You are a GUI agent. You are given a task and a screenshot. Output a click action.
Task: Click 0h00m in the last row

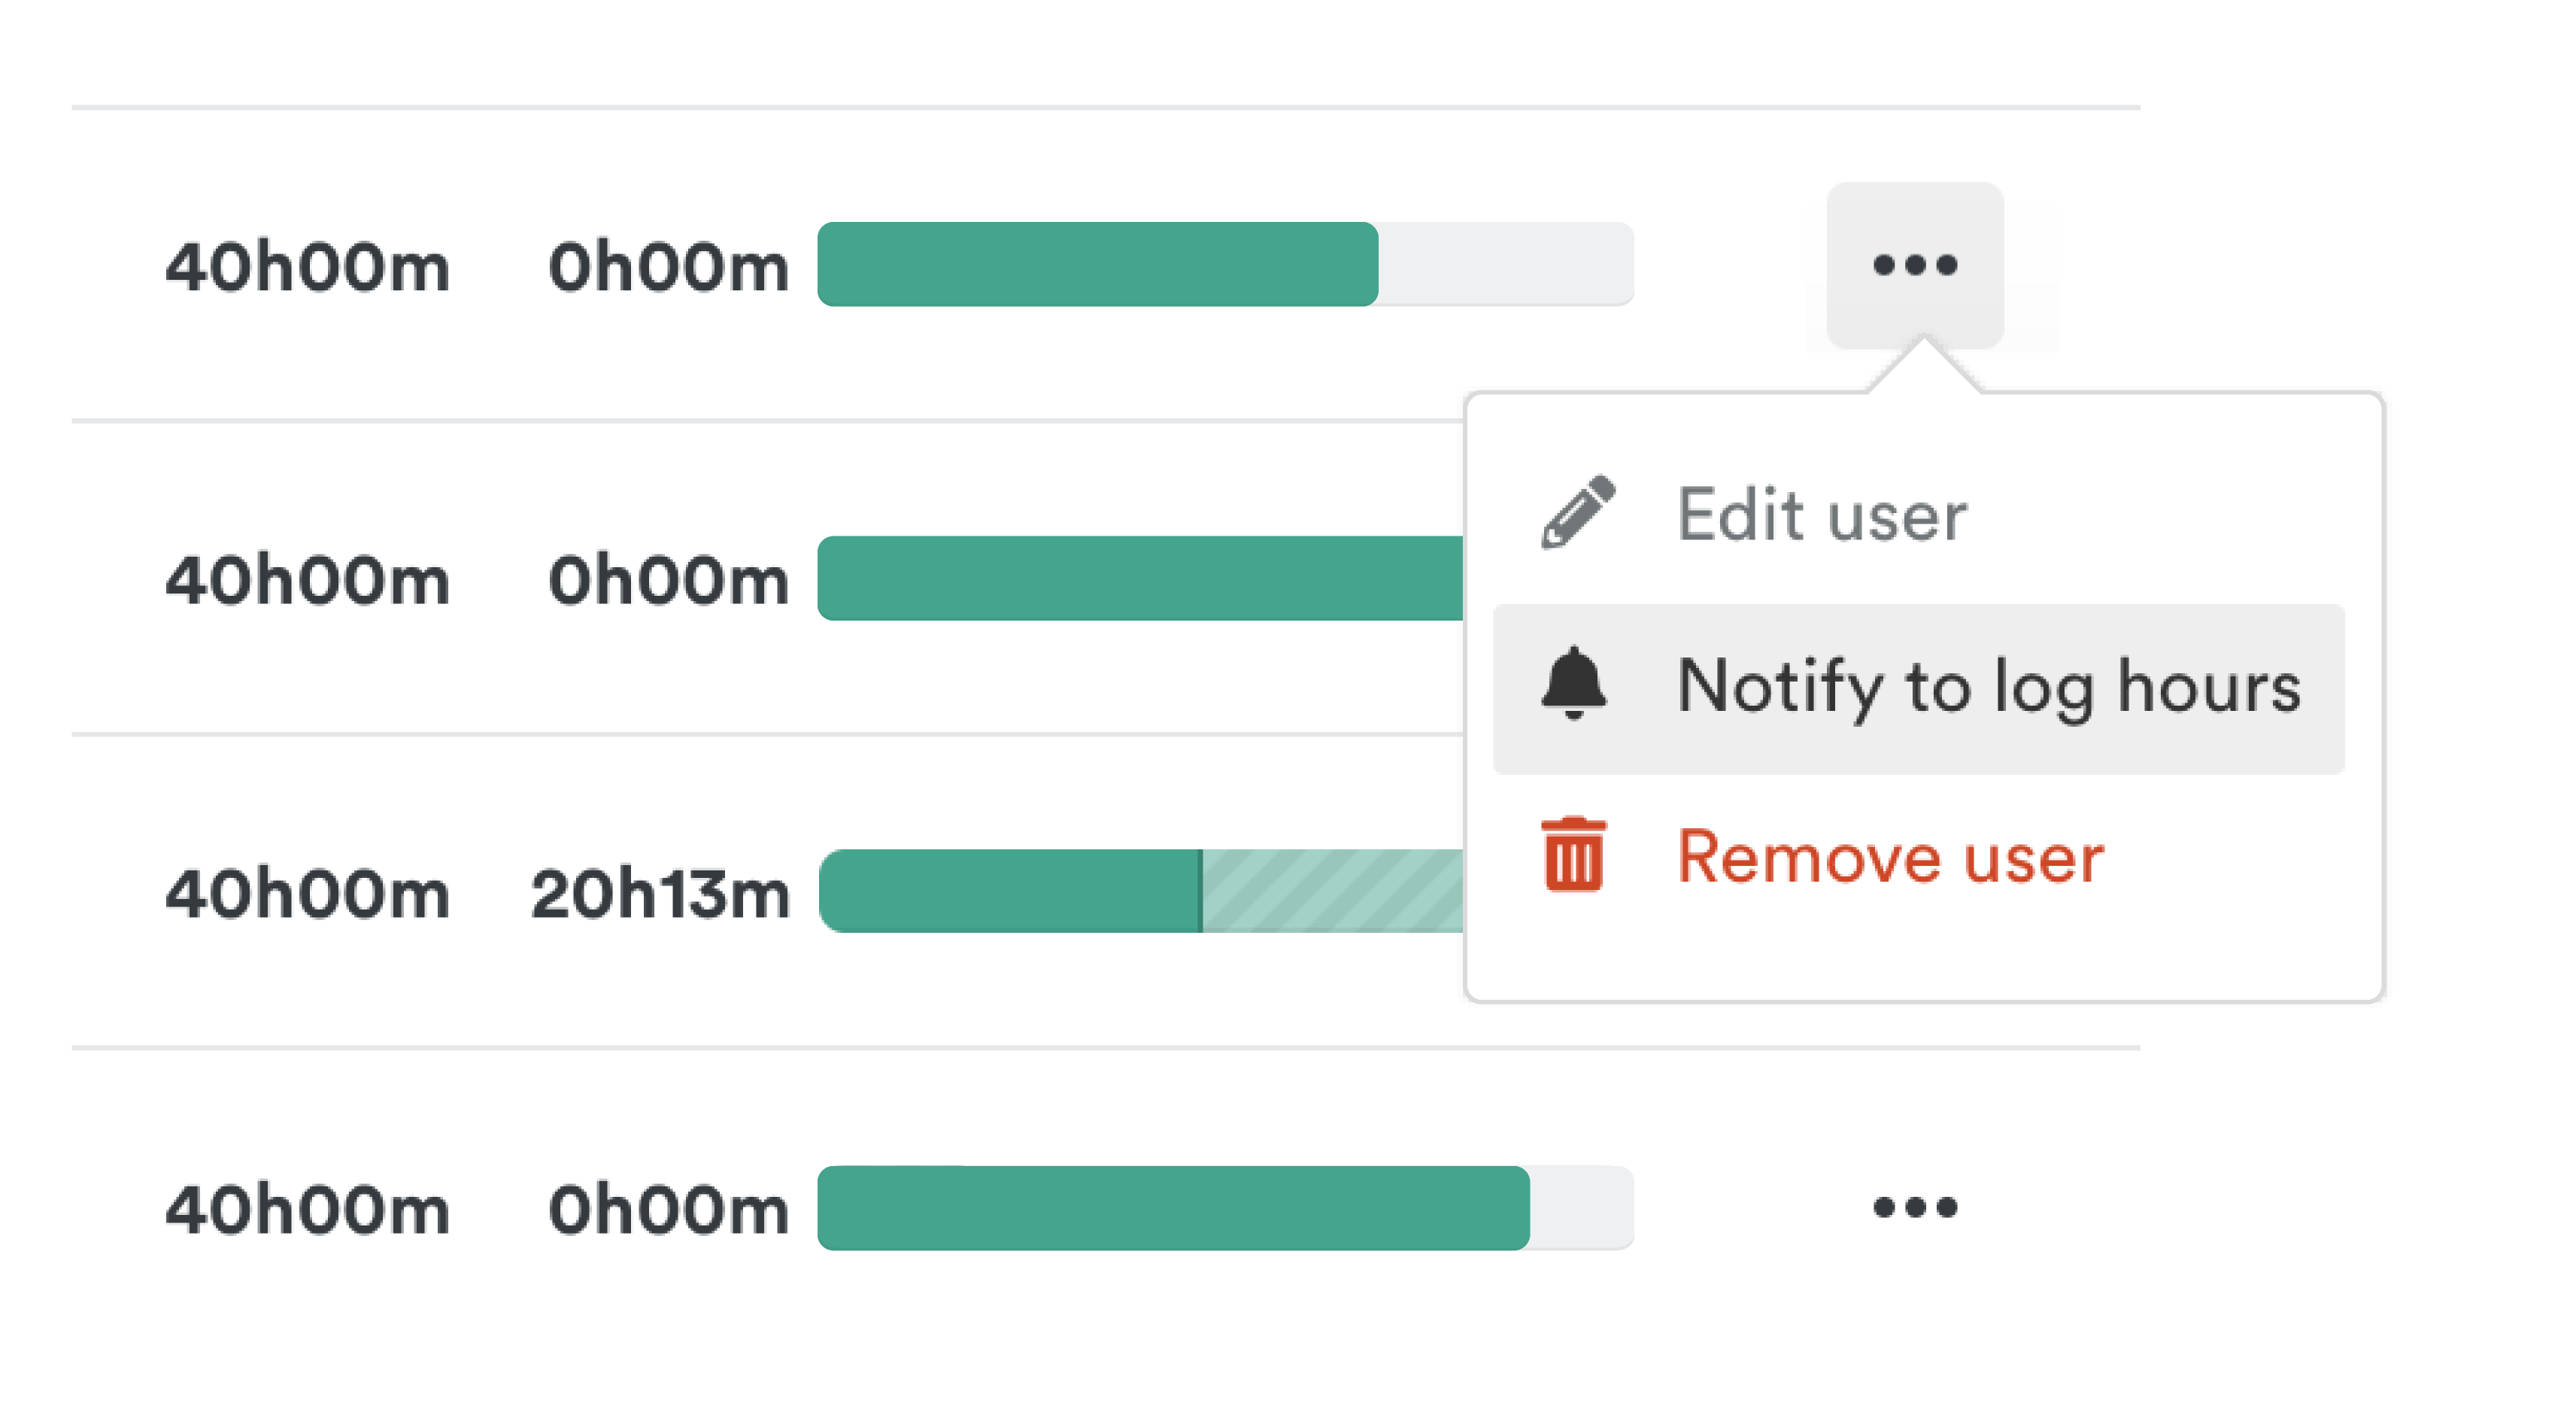(668, 1209)
